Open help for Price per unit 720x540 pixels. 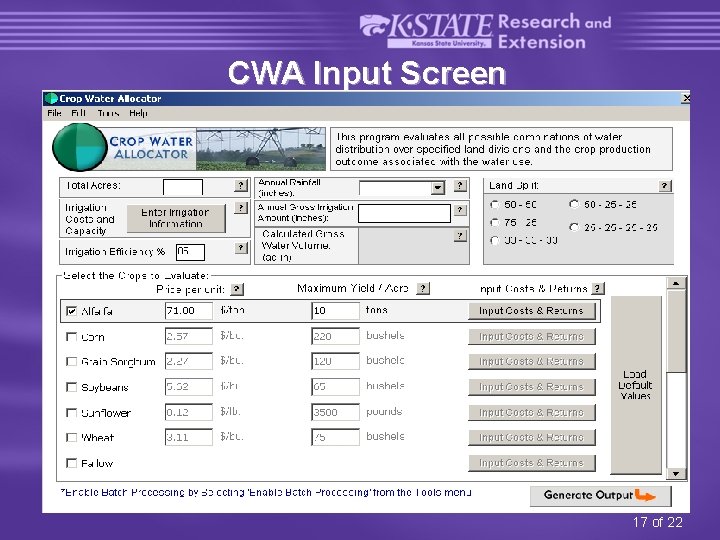point(237,289)
